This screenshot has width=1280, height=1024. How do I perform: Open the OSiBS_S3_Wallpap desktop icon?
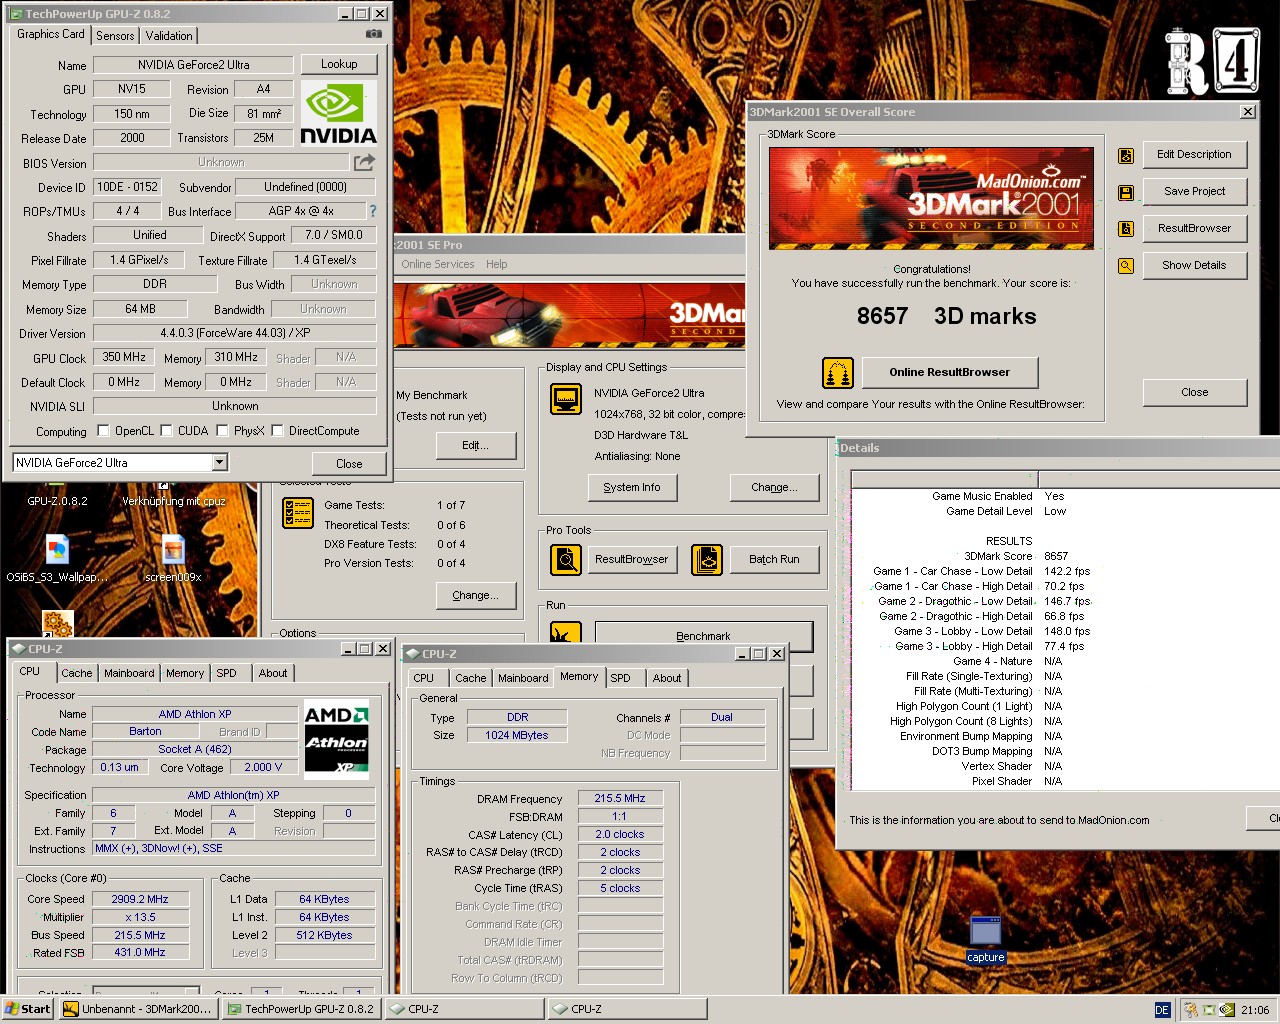pos(57,559)
